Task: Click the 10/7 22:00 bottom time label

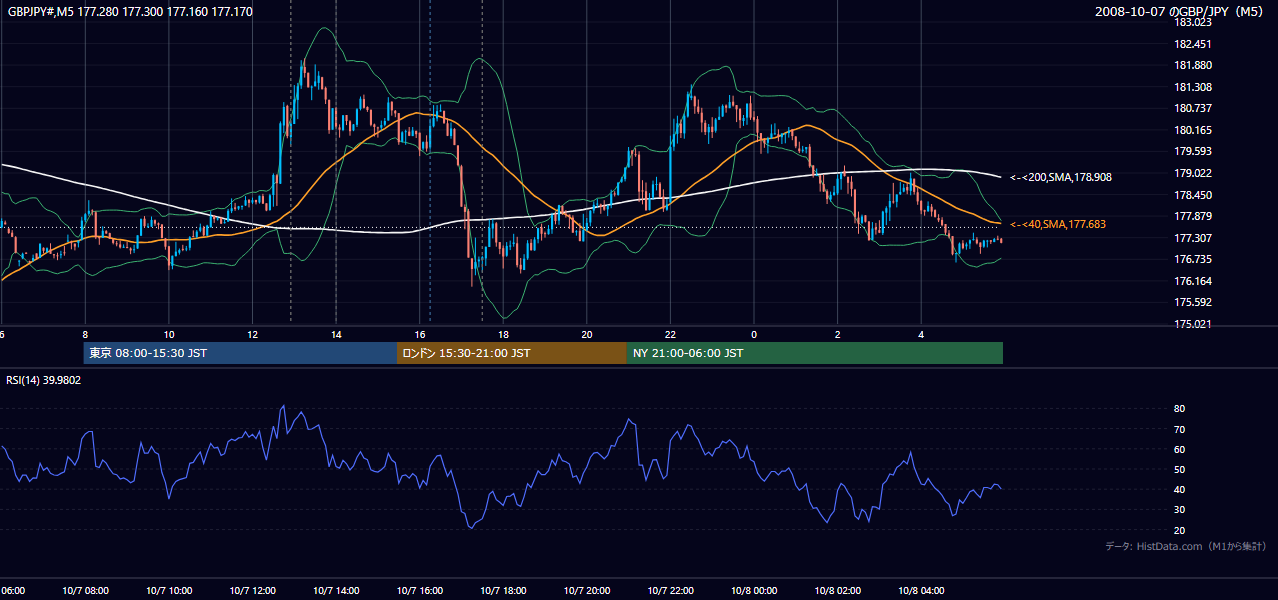Action: 670,591
